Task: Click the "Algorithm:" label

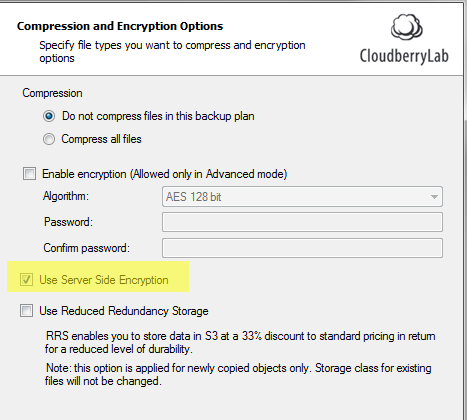Action: [x=66, y=196]
